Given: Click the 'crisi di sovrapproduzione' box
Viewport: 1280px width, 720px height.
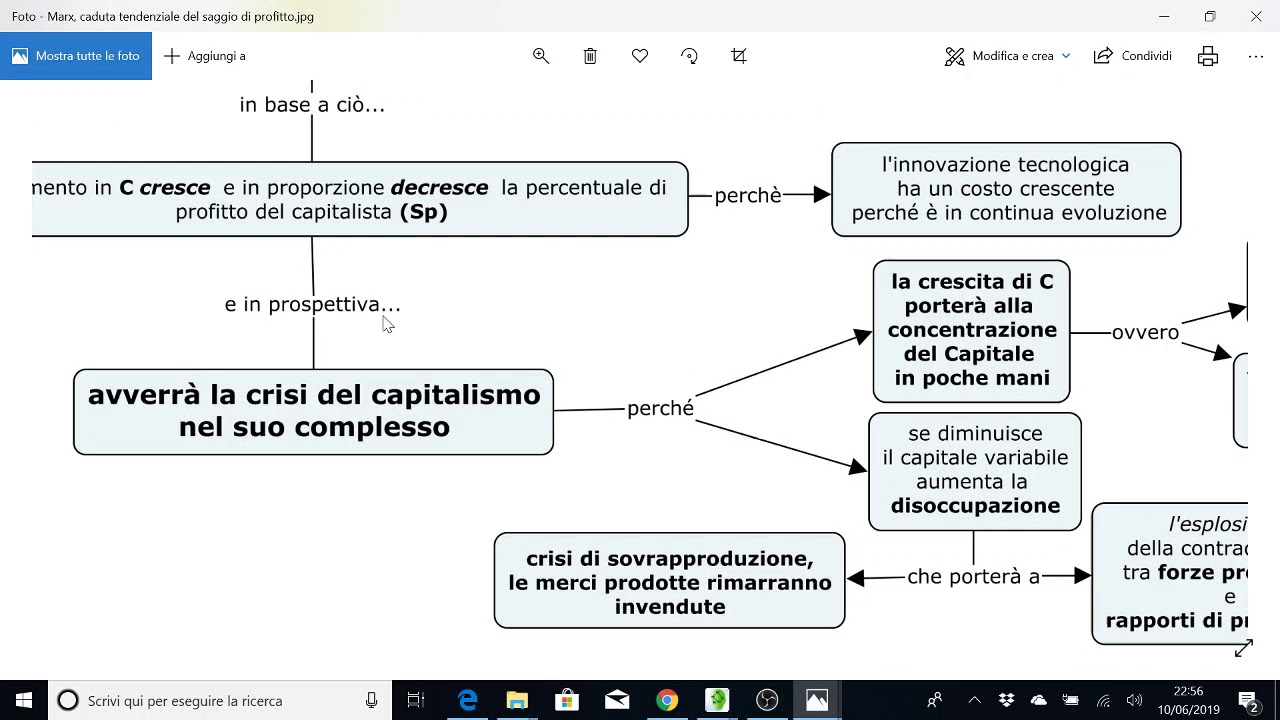Looking at the screenshot, I should (x=669, y=581).
